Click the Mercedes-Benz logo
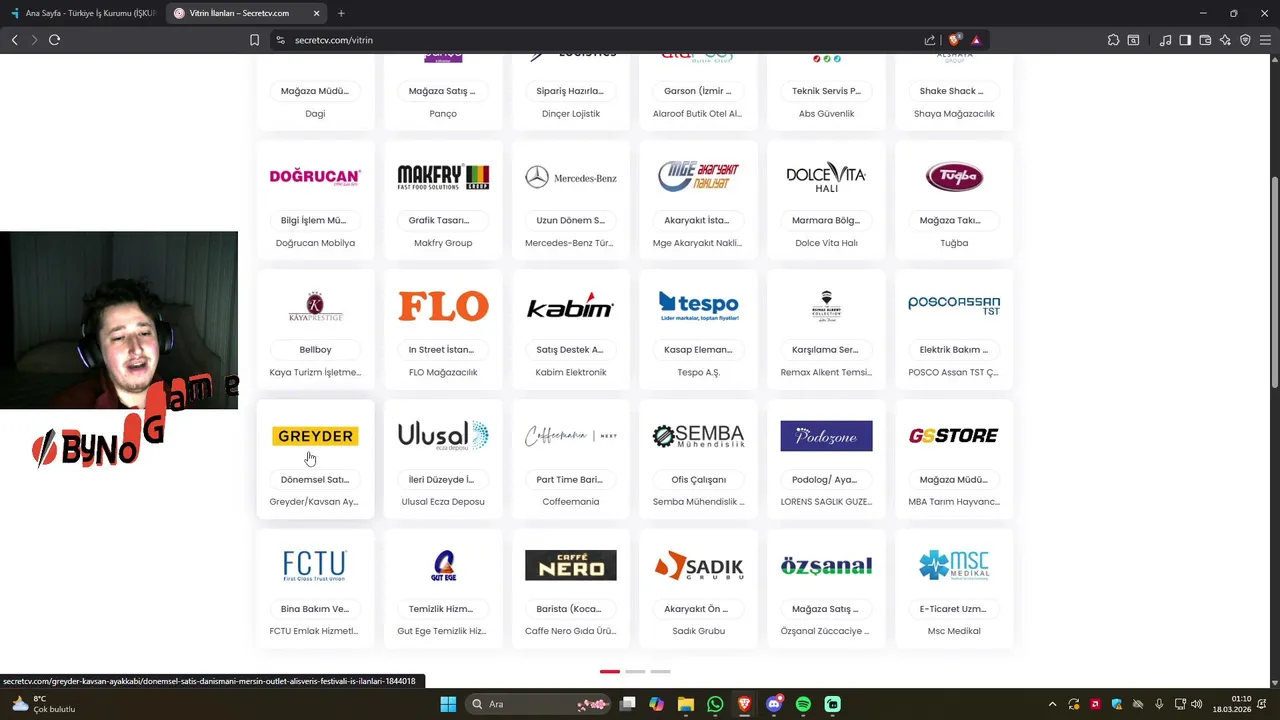 (571, 178)
